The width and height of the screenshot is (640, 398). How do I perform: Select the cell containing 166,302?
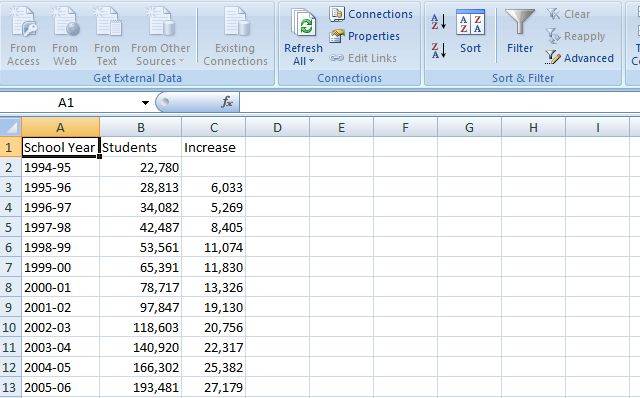pos(141,367)
